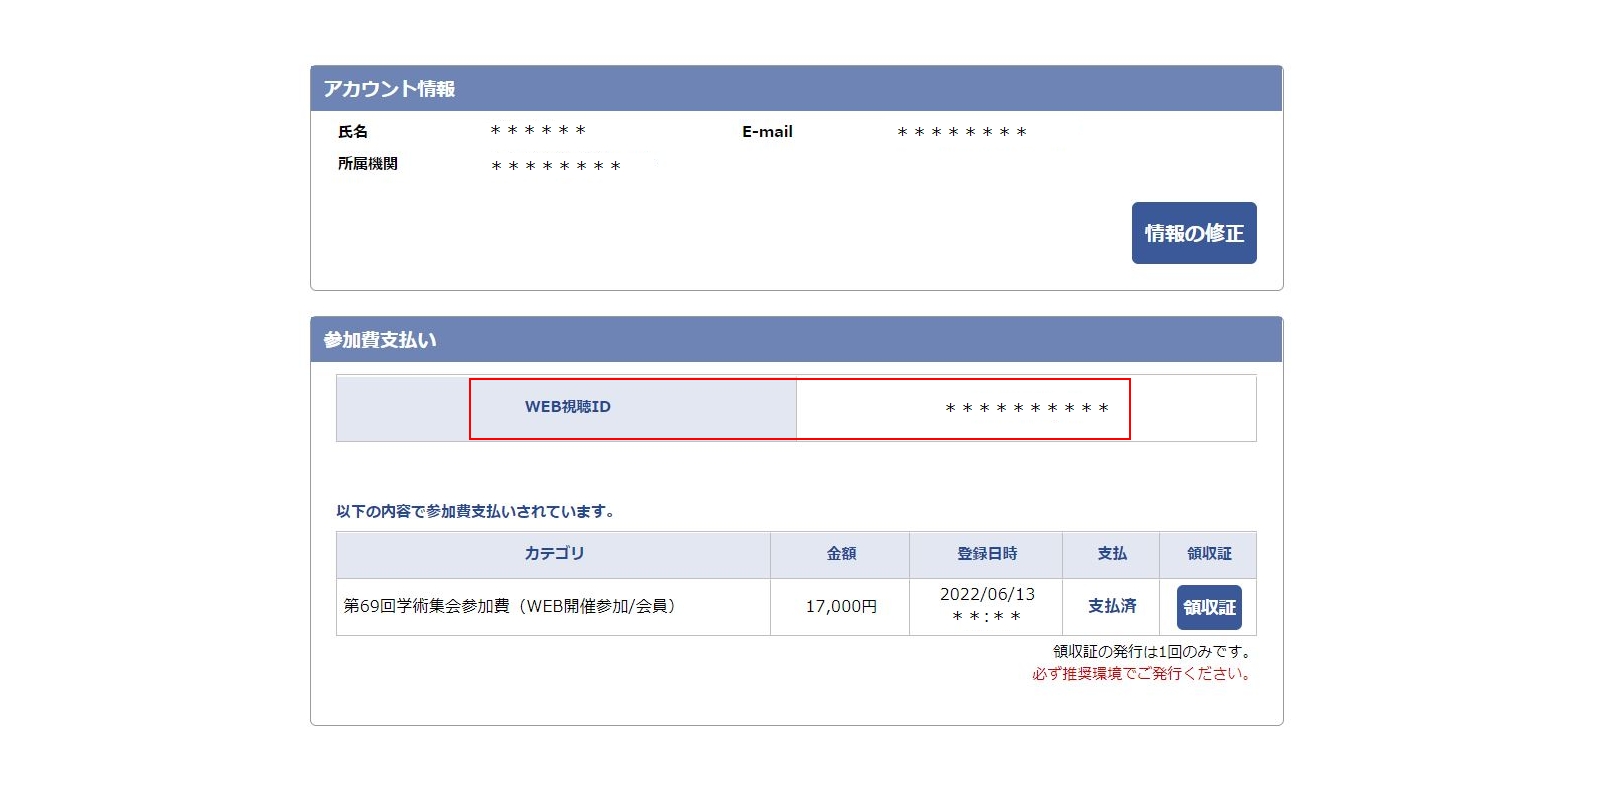Click the masked value beside 氏名

pos(538,132)
